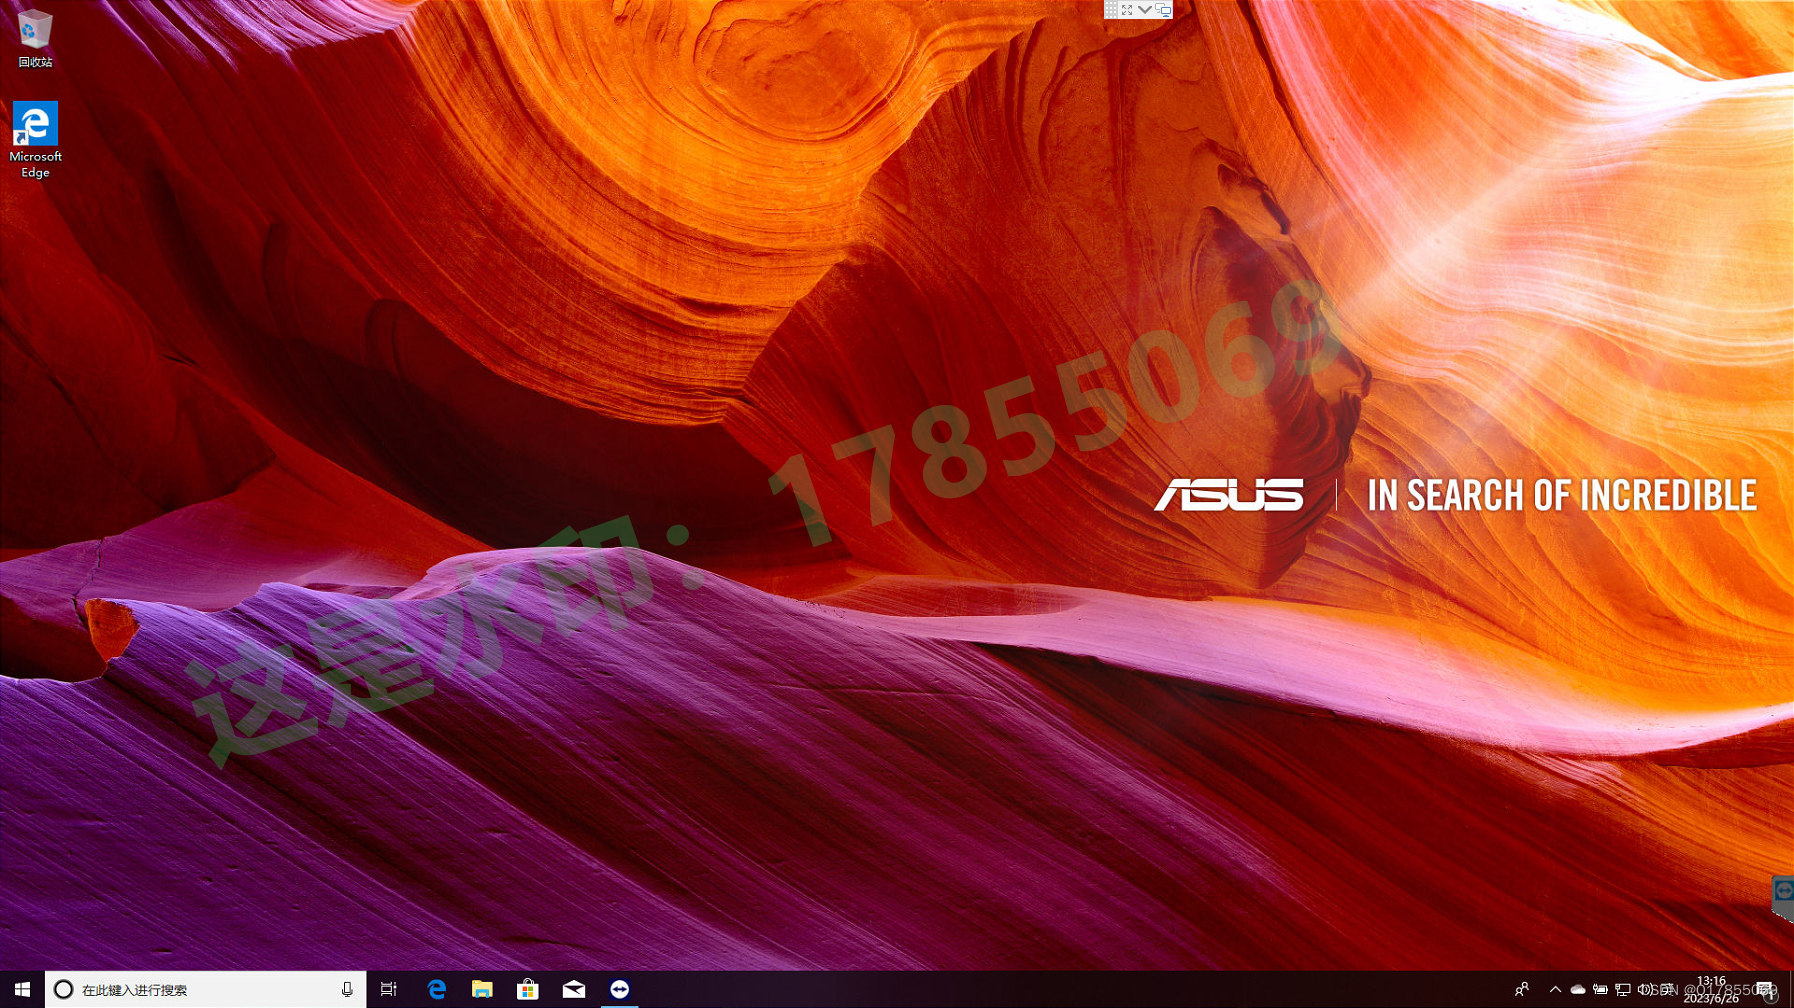
Task: Open the notification Action Center
Action: coord(1767,989)
